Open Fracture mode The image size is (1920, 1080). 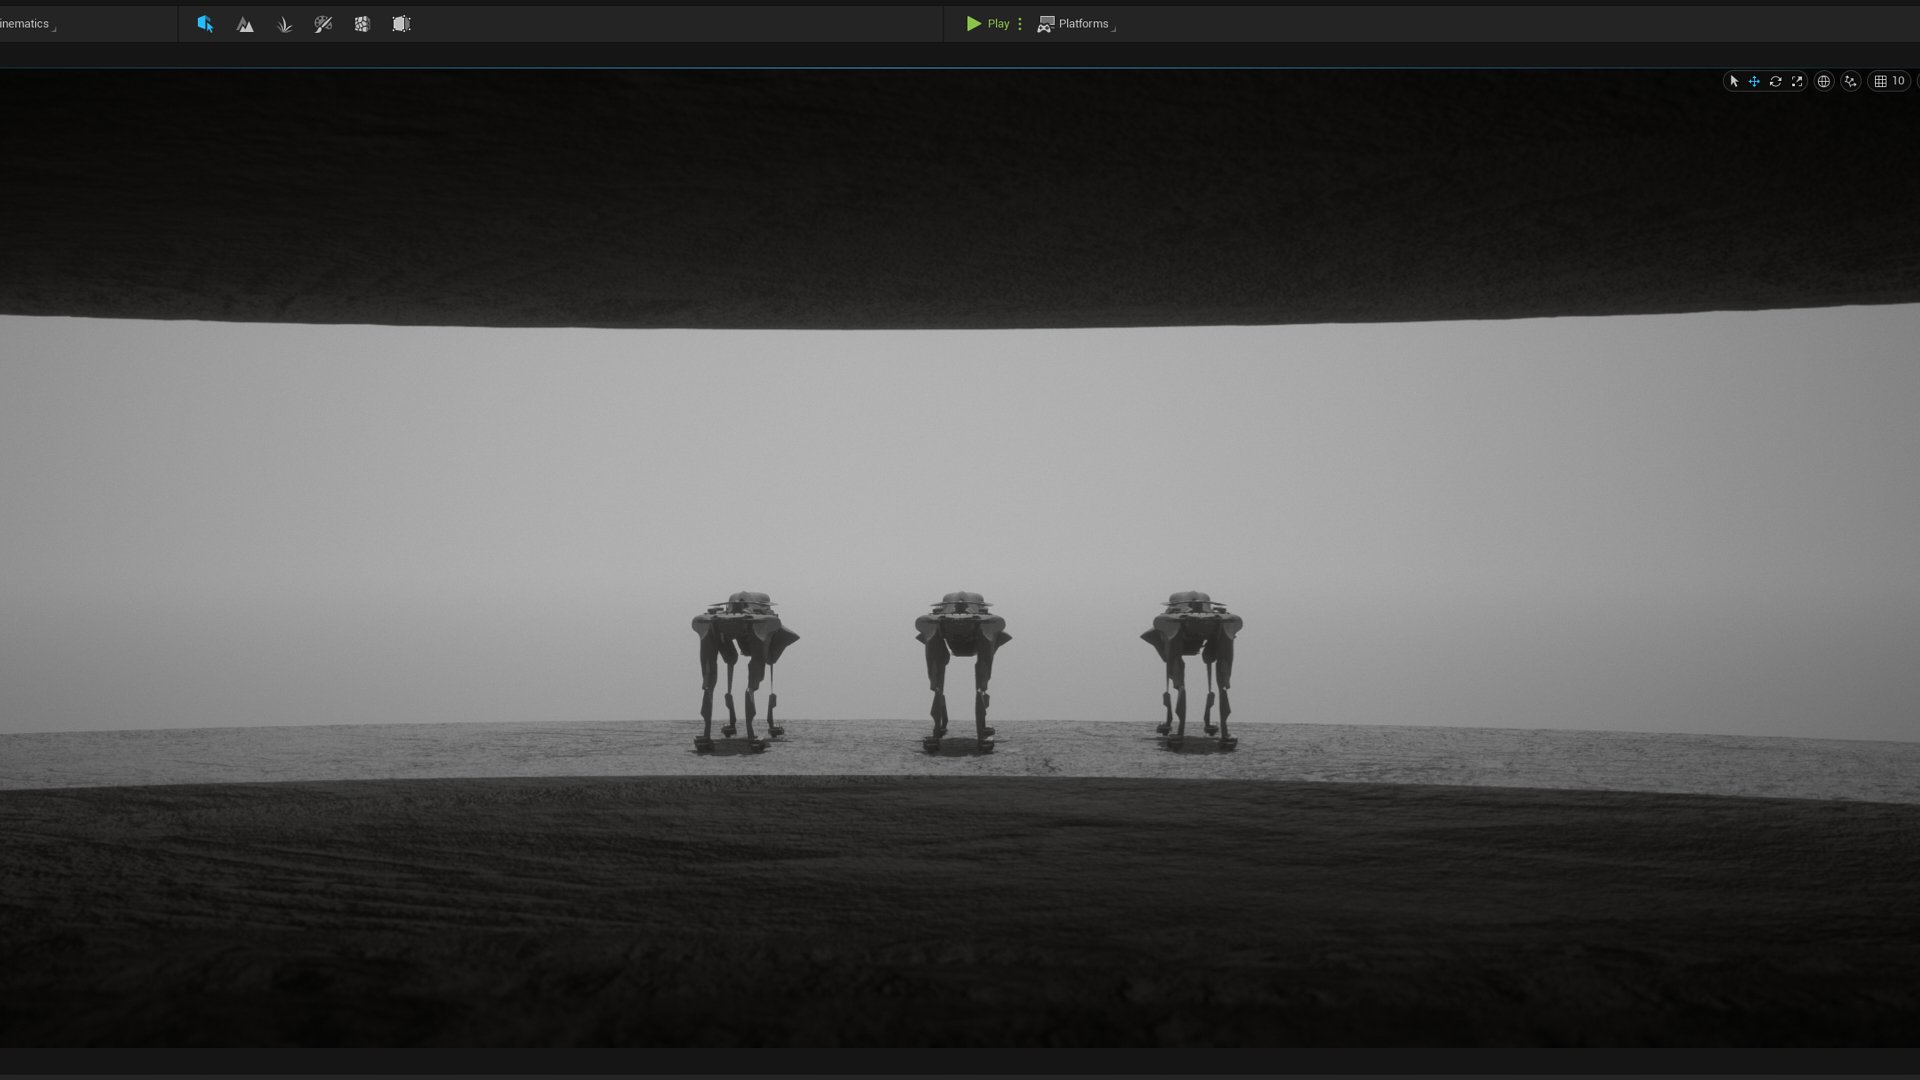point(362,24)
